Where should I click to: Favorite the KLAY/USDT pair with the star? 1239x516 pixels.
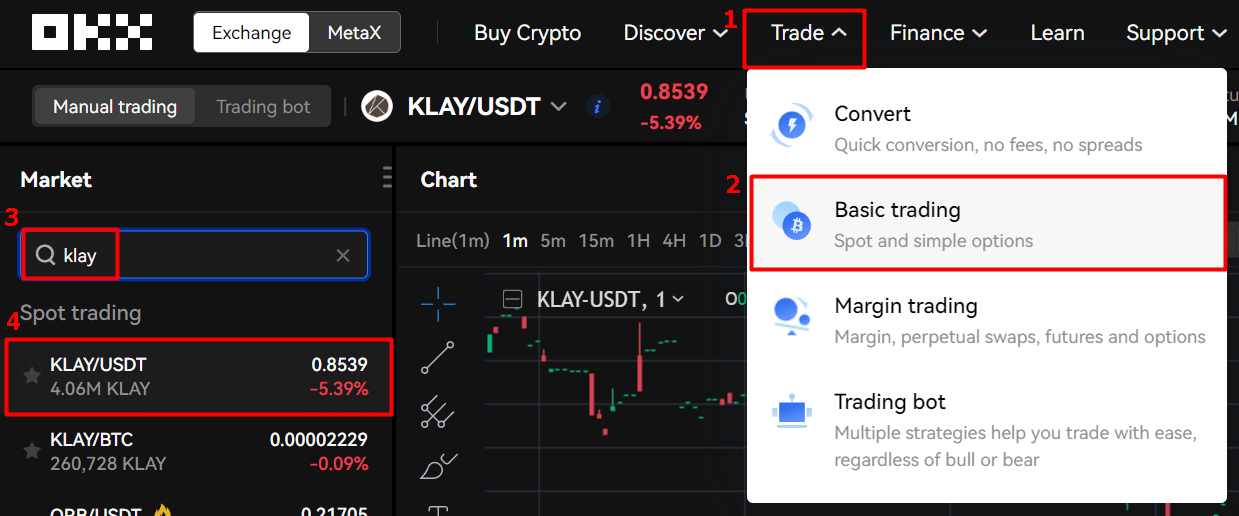click(32, 376)
